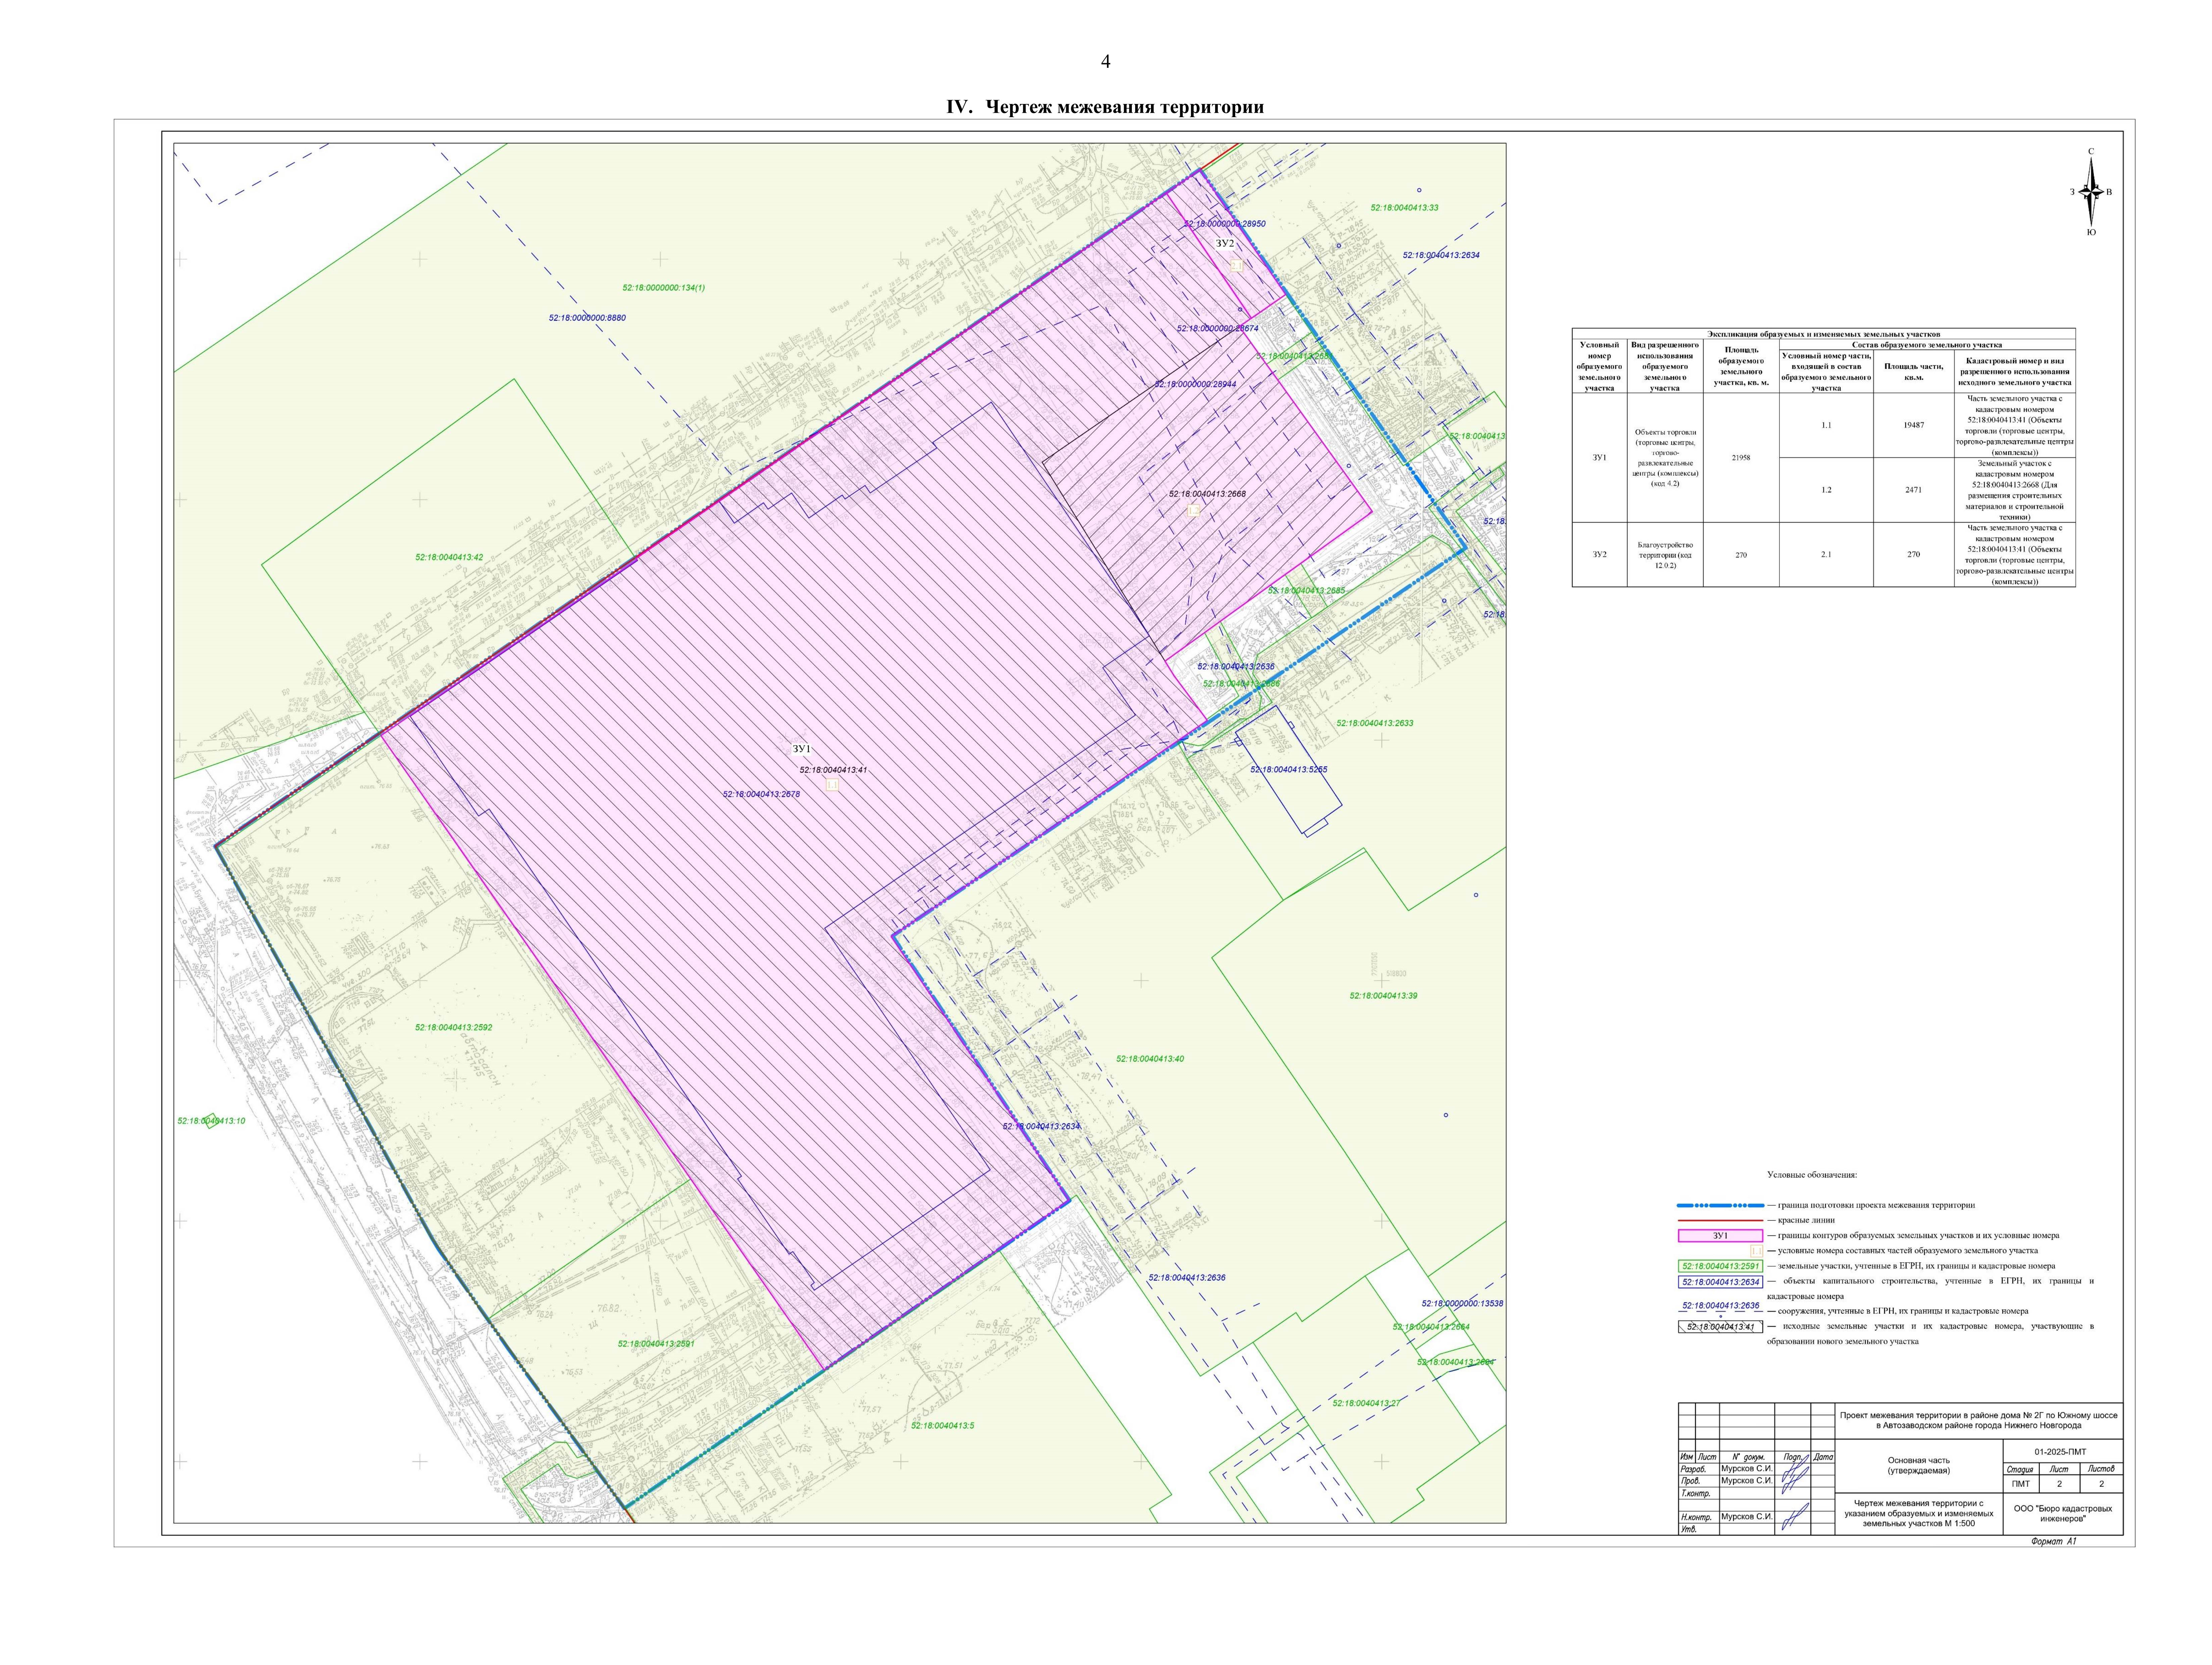
Task: Click map label 52:18:0040413:2592
Action: click(454, 1027)
